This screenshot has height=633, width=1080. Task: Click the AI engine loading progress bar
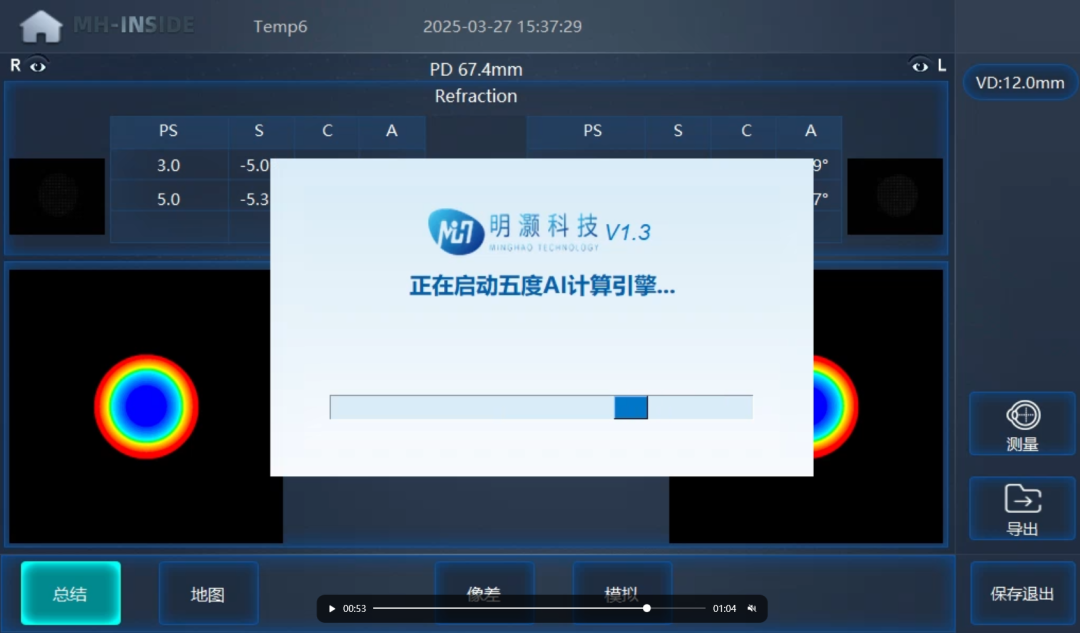541,407
